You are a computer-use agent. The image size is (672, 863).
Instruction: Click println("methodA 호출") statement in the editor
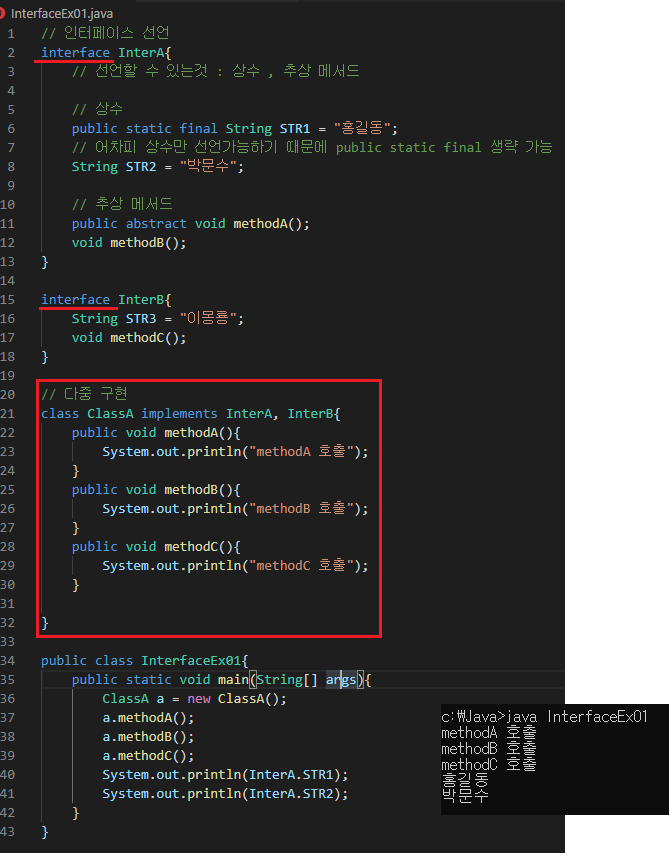[x=235, y=451]
